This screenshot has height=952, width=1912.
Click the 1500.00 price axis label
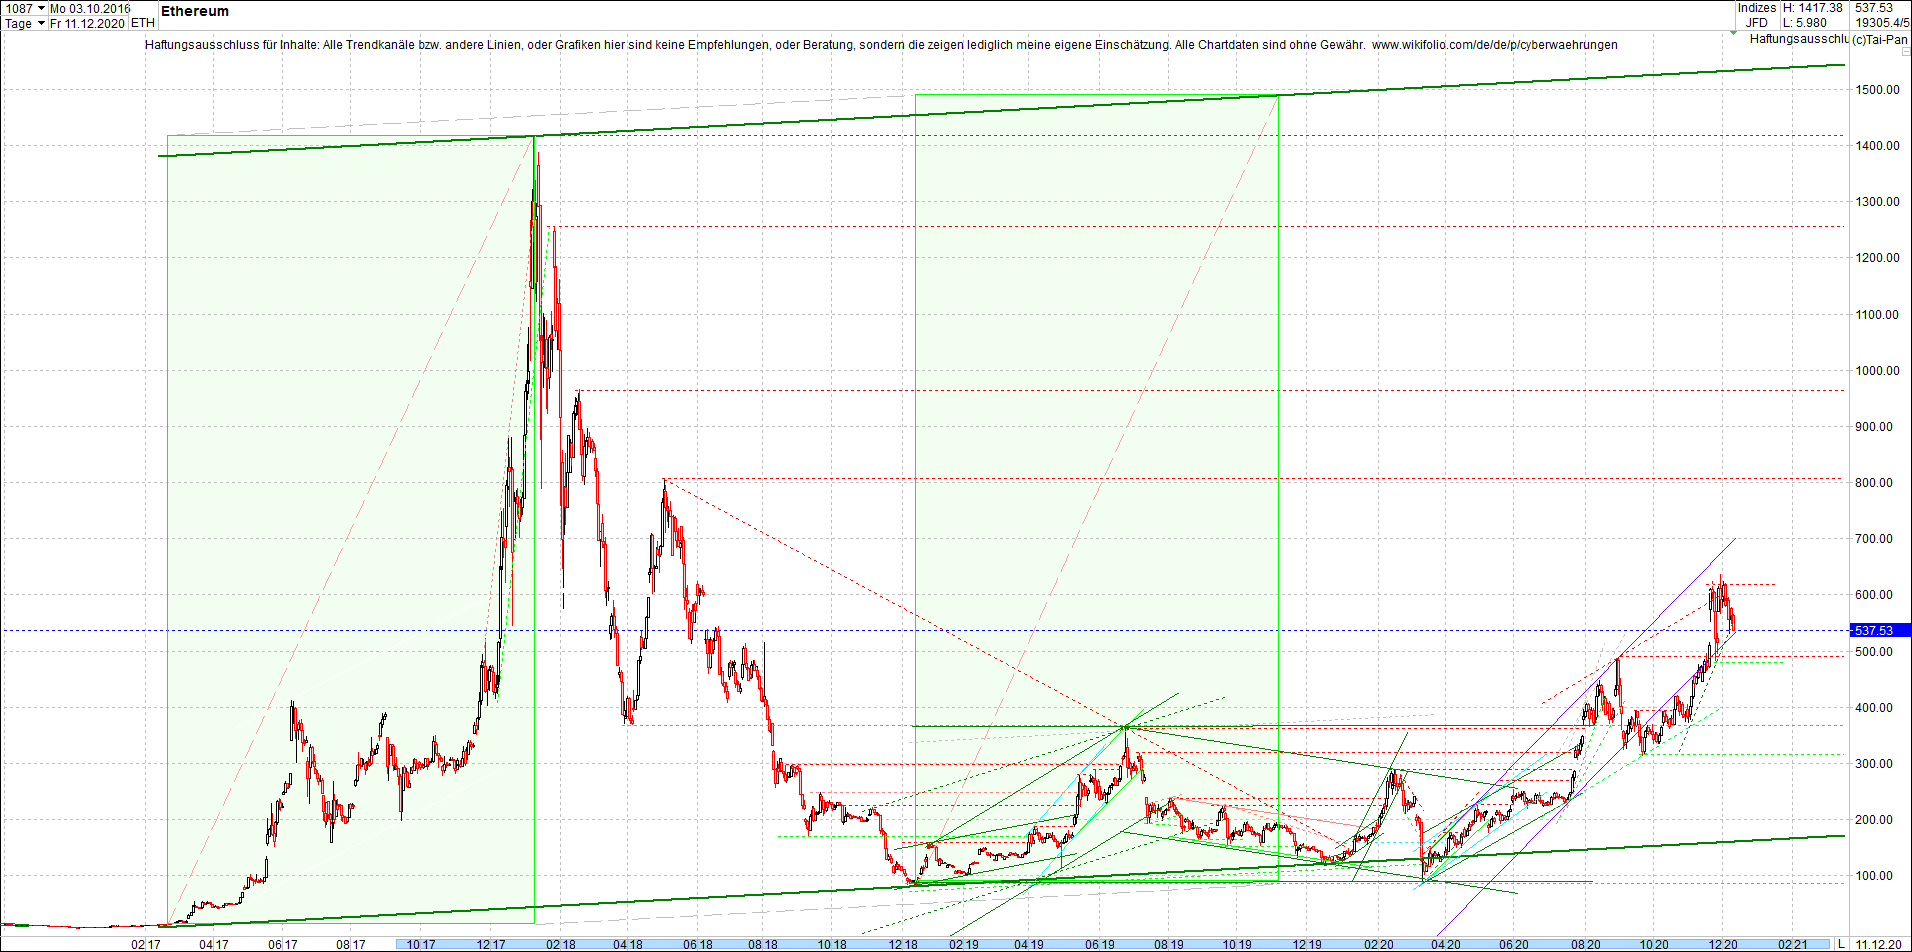tap(1878, 90)
